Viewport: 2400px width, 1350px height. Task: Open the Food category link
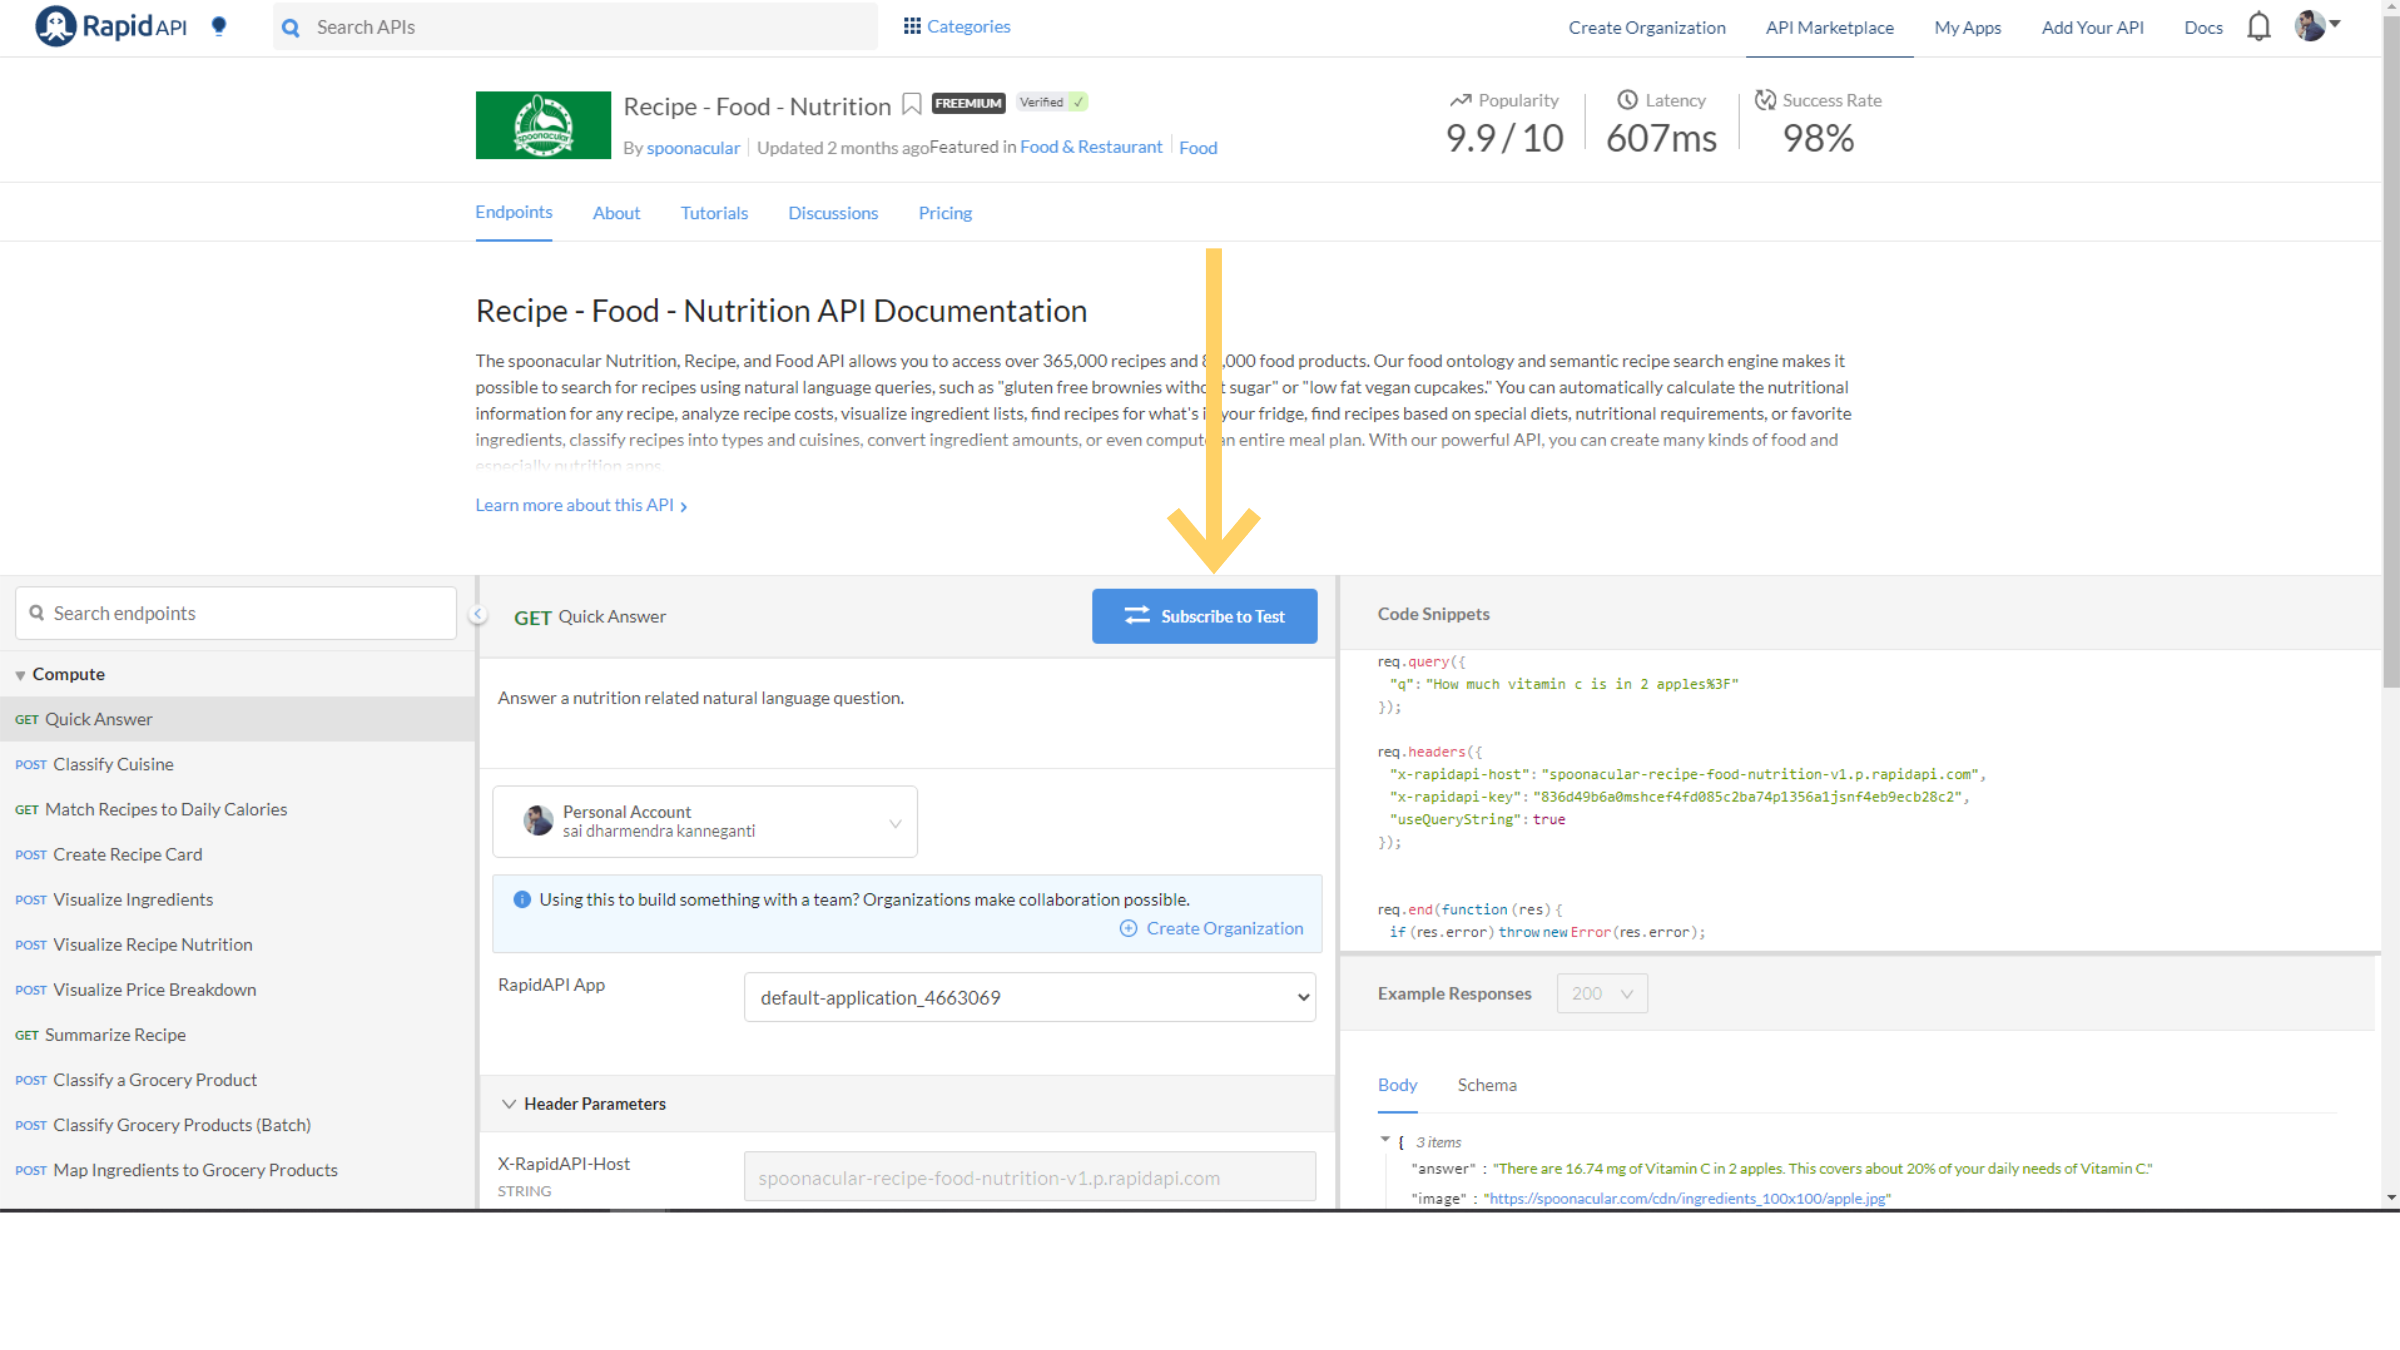tap(1198, 148)
